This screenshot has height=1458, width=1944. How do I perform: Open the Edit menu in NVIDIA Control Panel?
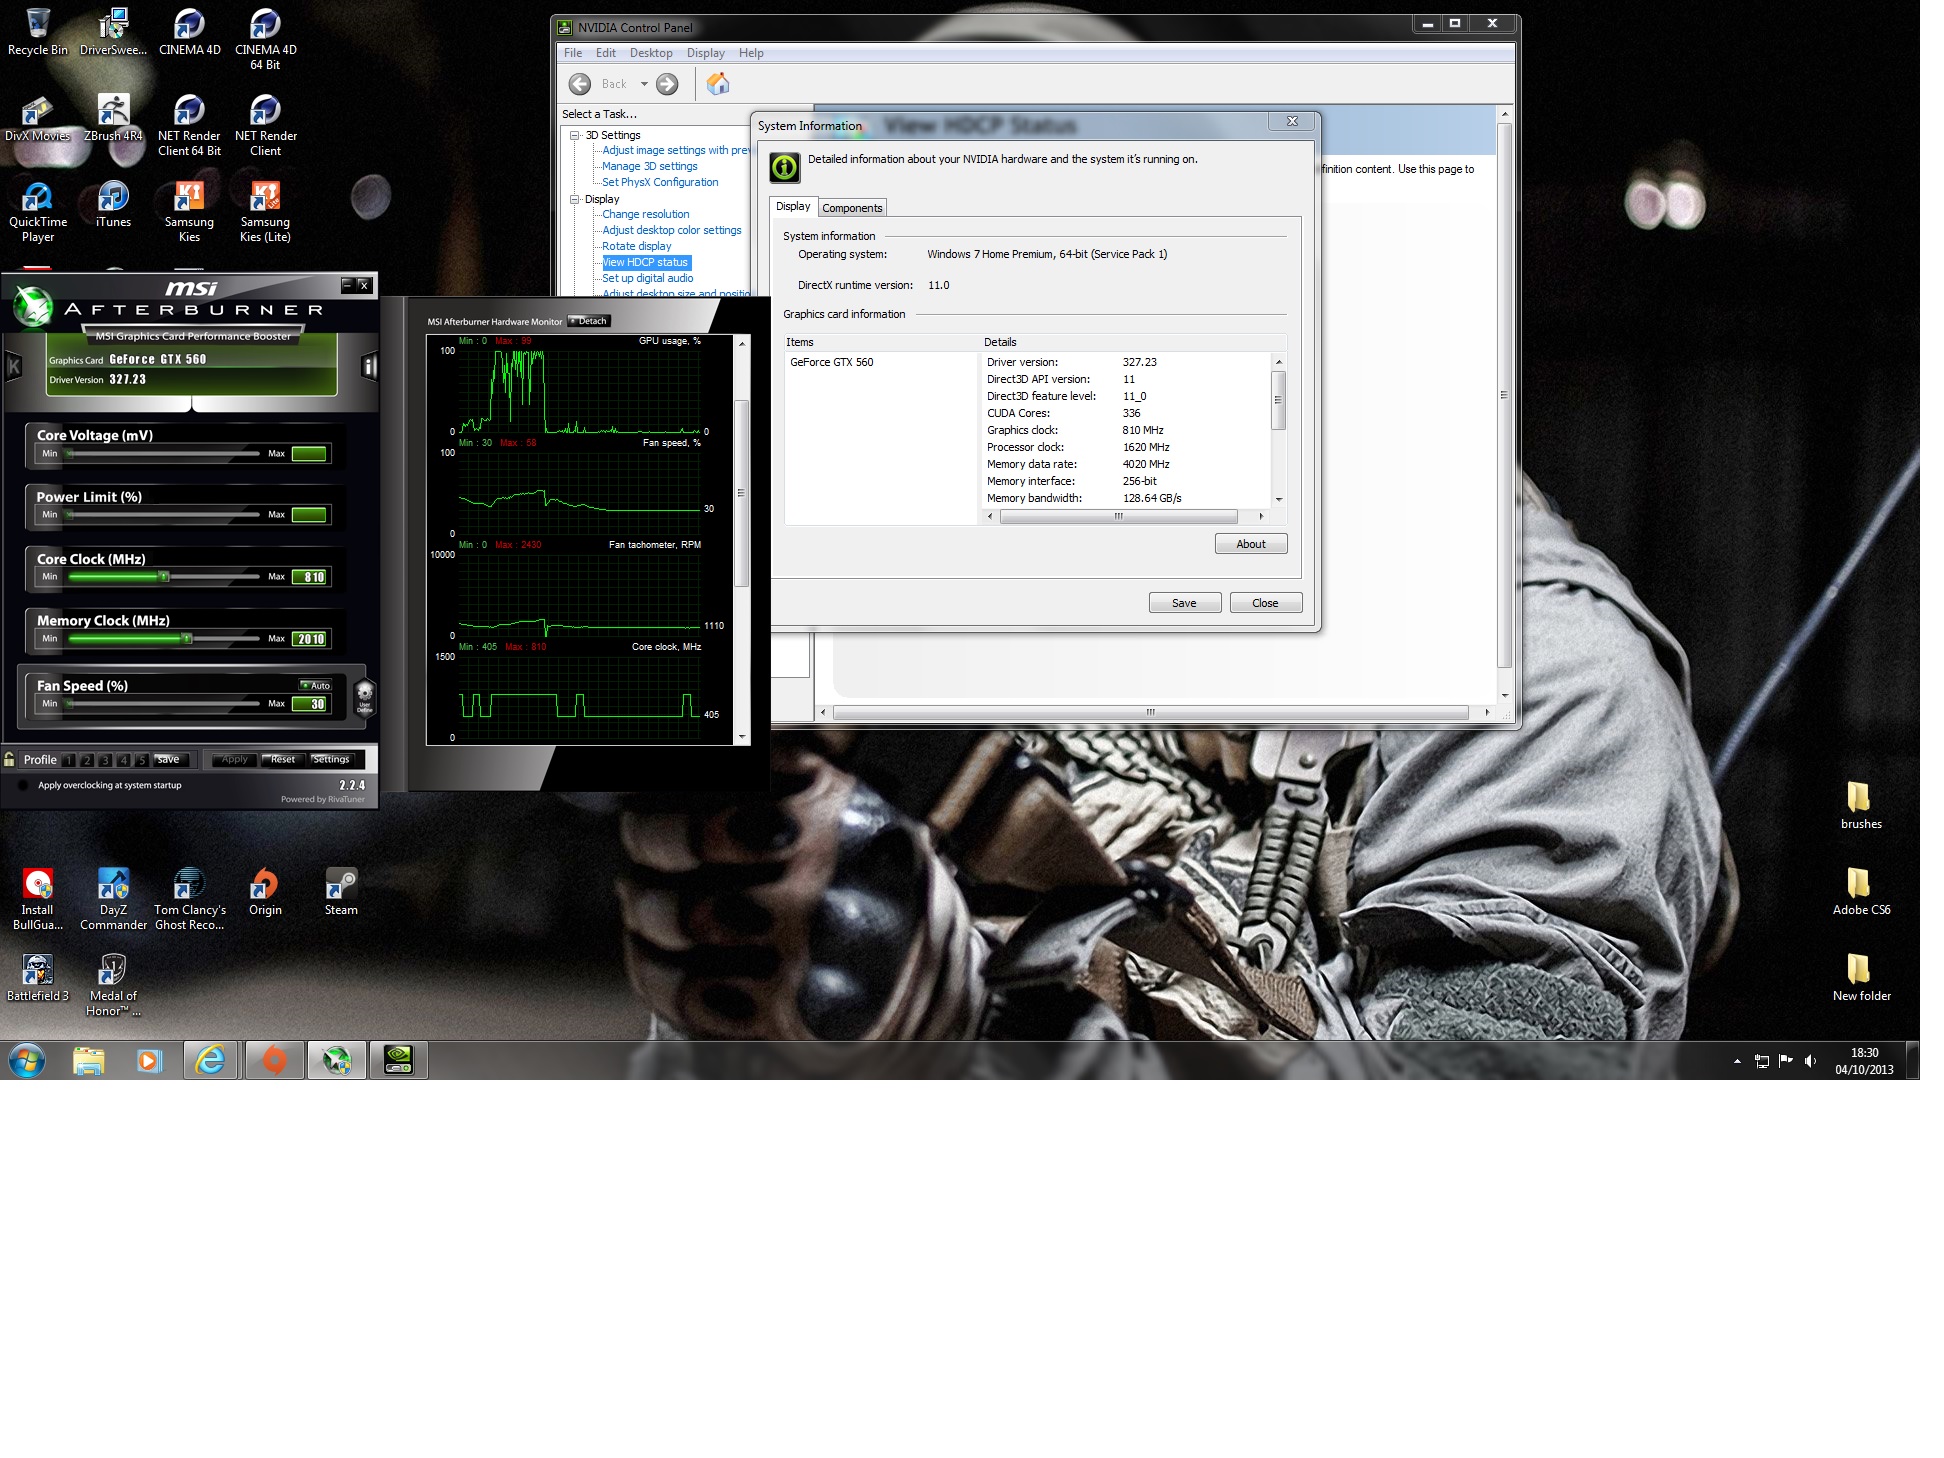tap(606, 53)
